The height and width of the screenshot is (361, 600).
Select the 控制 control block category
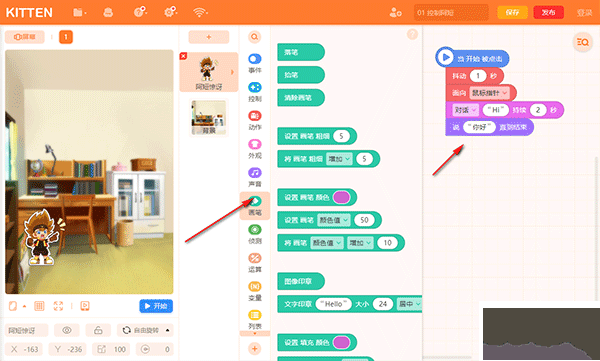(x=255, y=92)
